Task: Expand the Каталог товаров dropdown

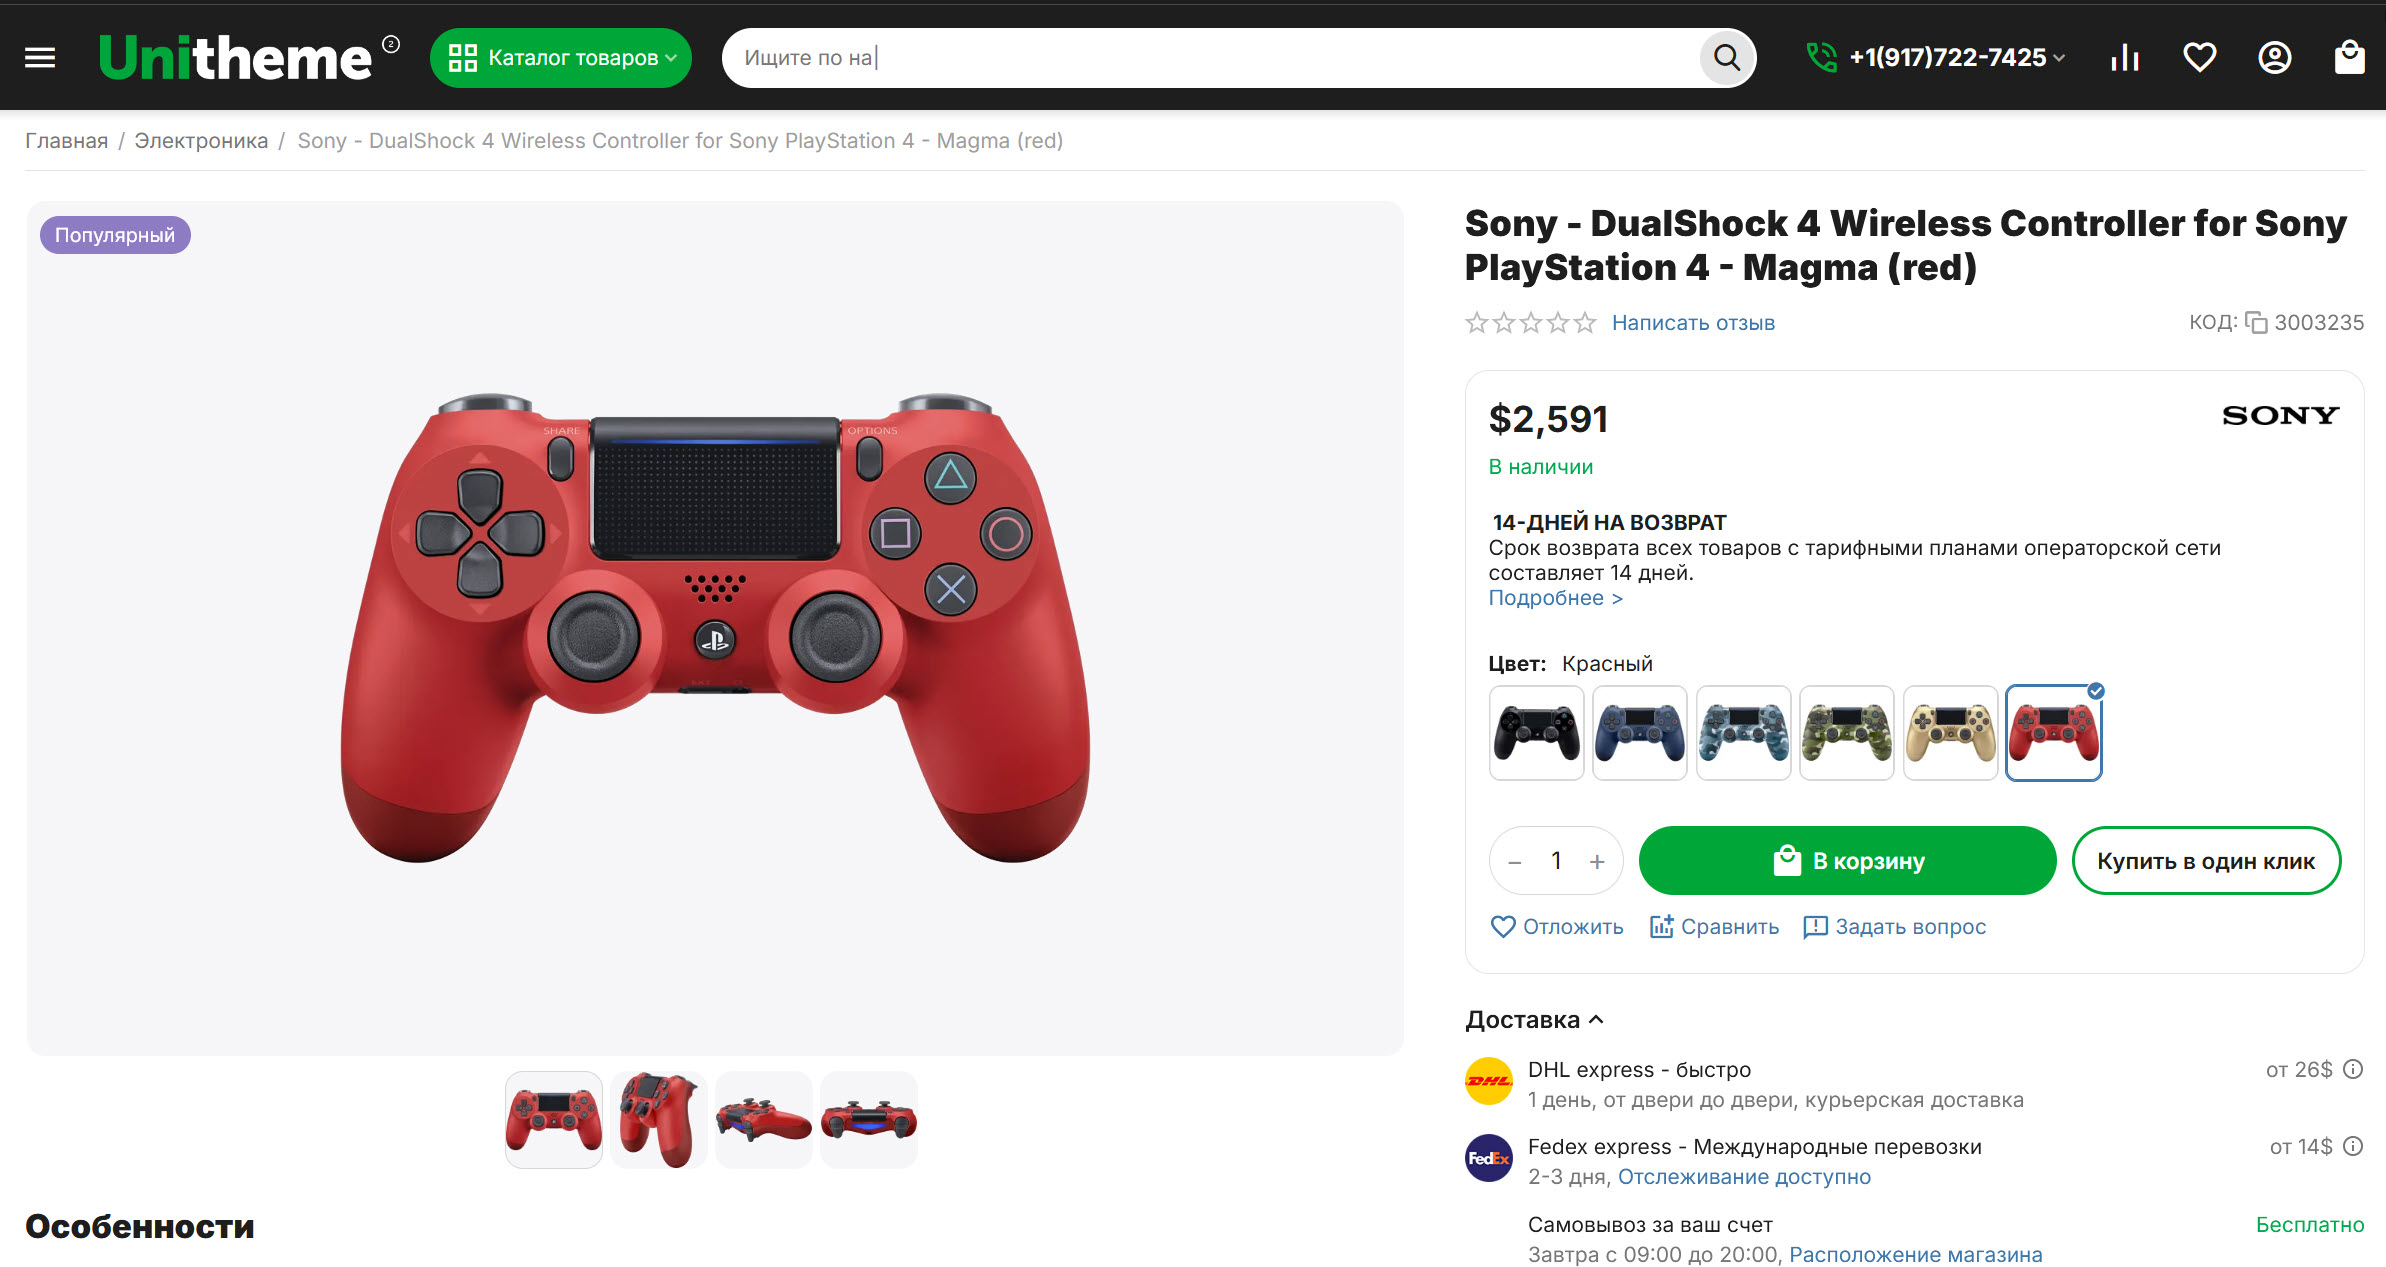Action: point(561,58)
